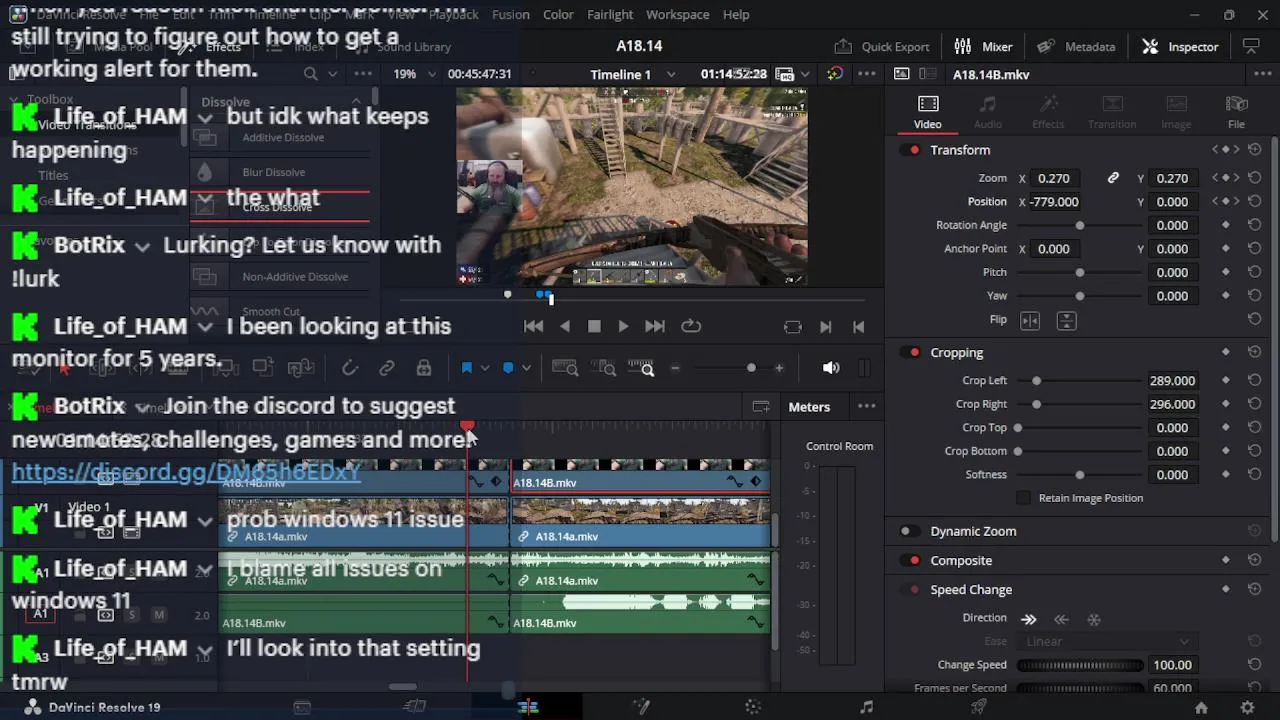
Task: Toggle timeline linked selection
Action: pos(387,369)
